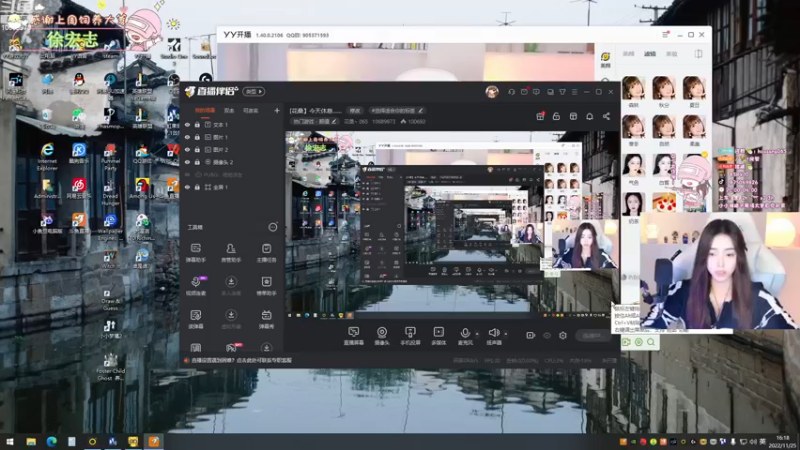Toggle preview eye icon in bottom bar
The image size is (800, 450).
[547, 335]
